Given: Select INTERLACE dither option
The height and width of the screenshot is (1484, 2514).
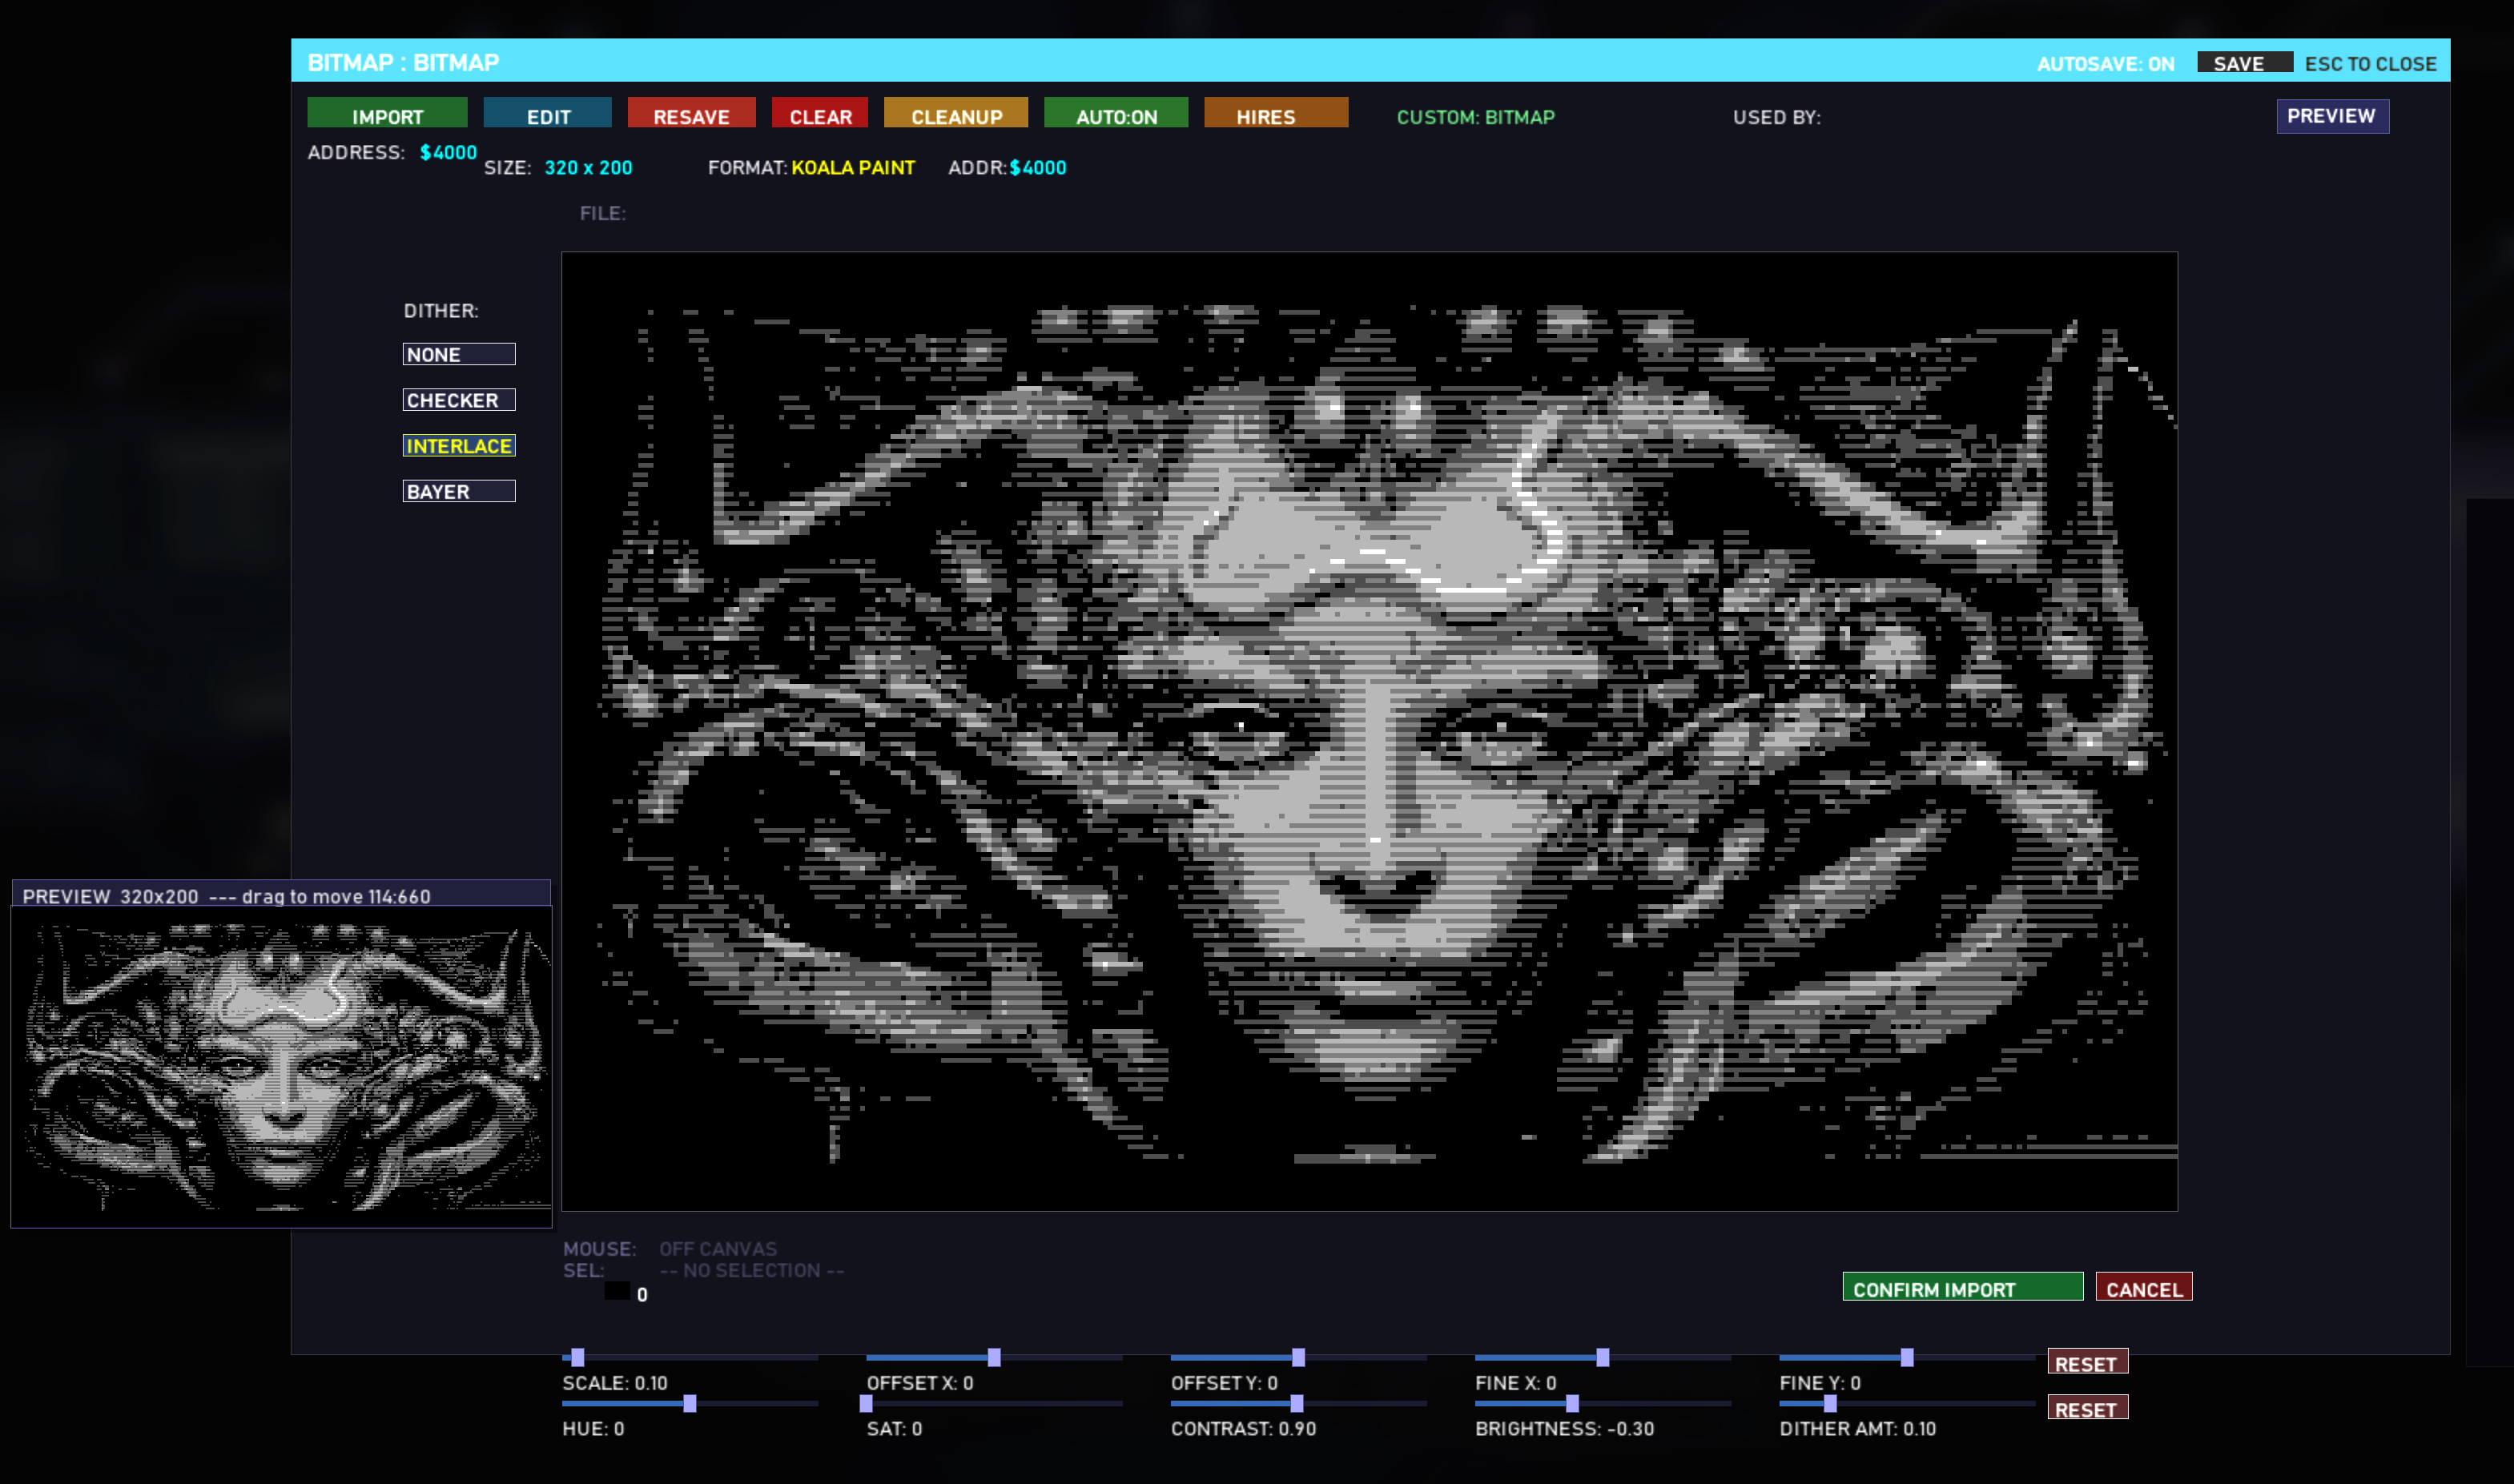Looking at the screenshot, I should click(x=459, y=446).
